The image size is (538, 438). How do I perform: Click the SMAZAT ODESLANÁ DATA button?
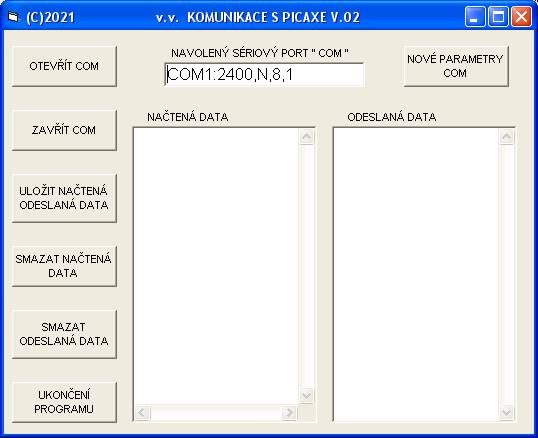click(x=65, y=334)
